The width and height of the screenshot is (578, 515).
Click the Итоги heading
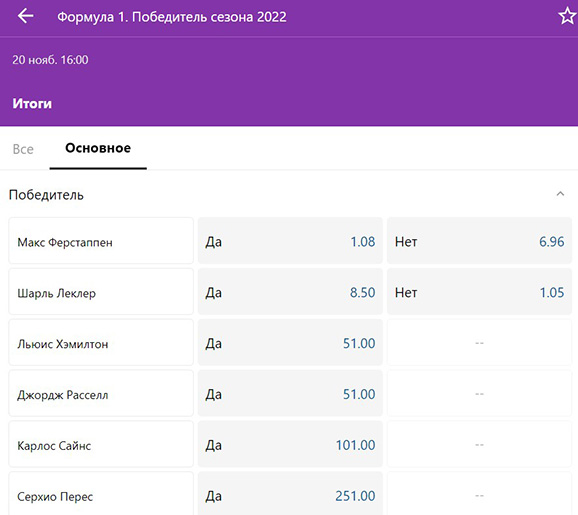click(32, 104)
